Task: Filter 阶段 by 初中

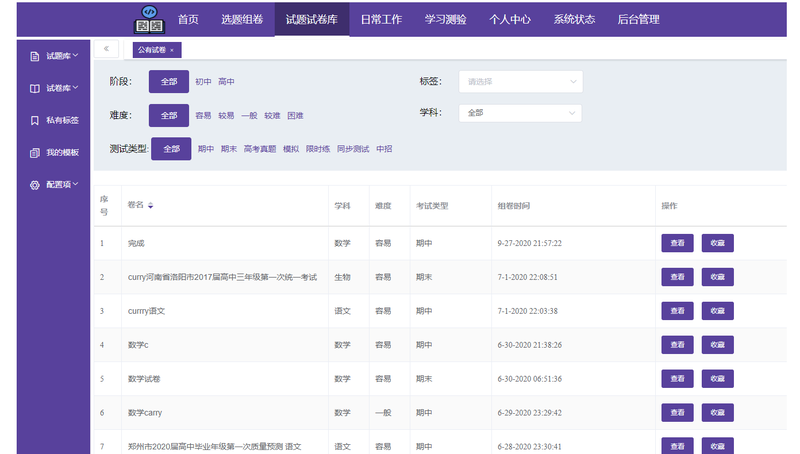Action: 203,82
